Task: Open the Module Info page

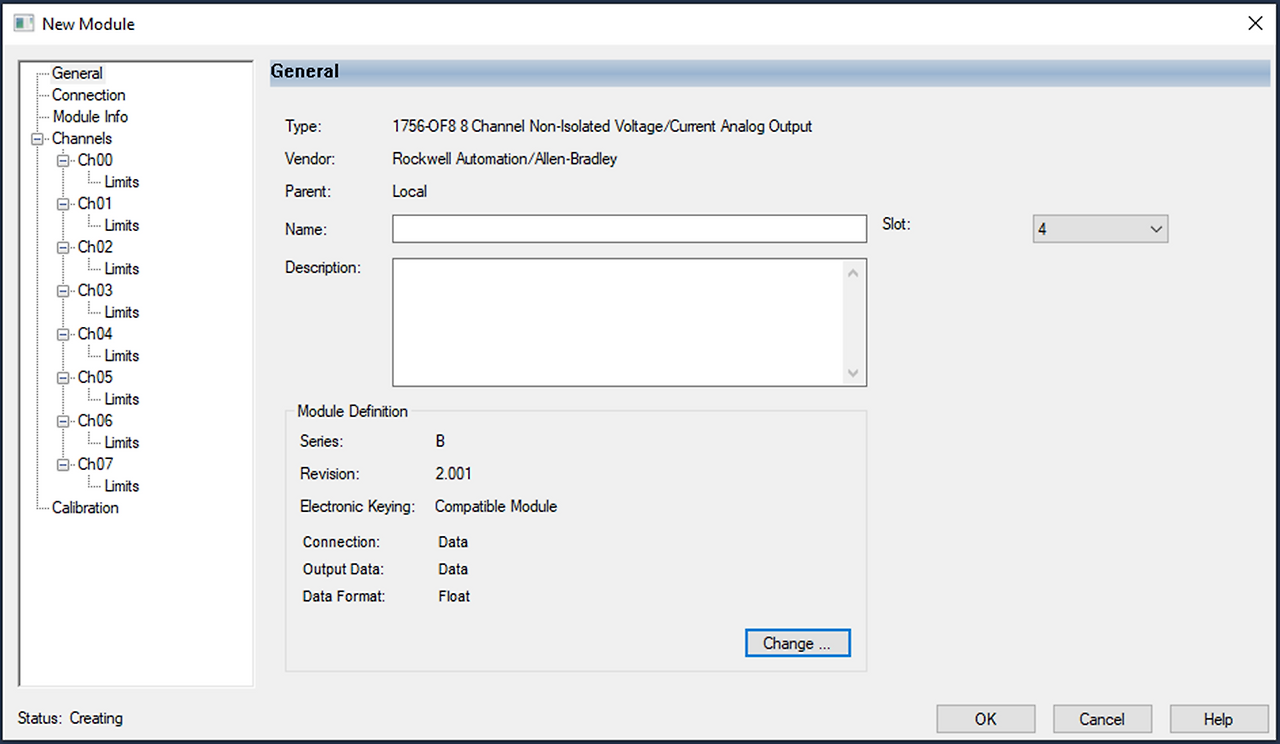Action: [x=92, y=116]
